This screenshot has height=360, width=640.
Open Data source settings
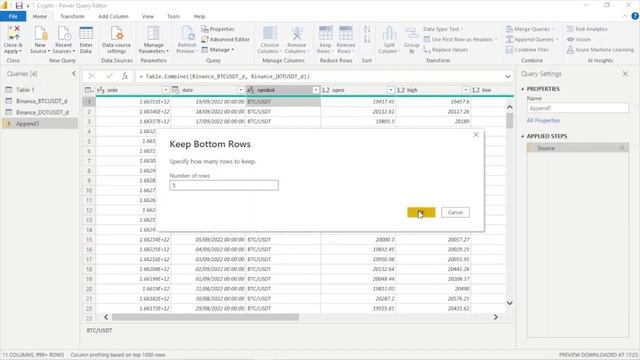pos(116,39)
